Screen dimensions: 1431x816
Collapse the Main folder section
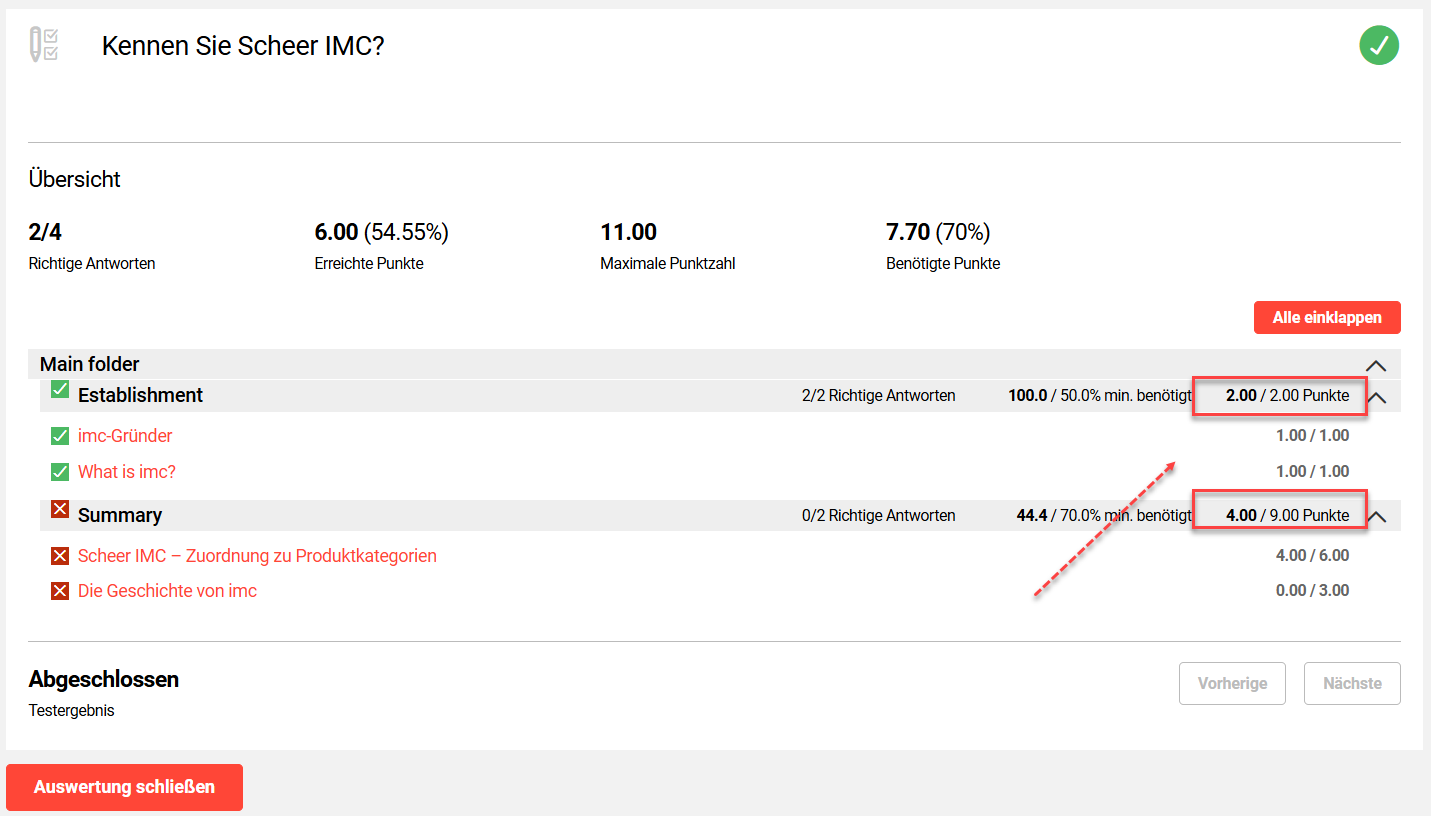1377,366
